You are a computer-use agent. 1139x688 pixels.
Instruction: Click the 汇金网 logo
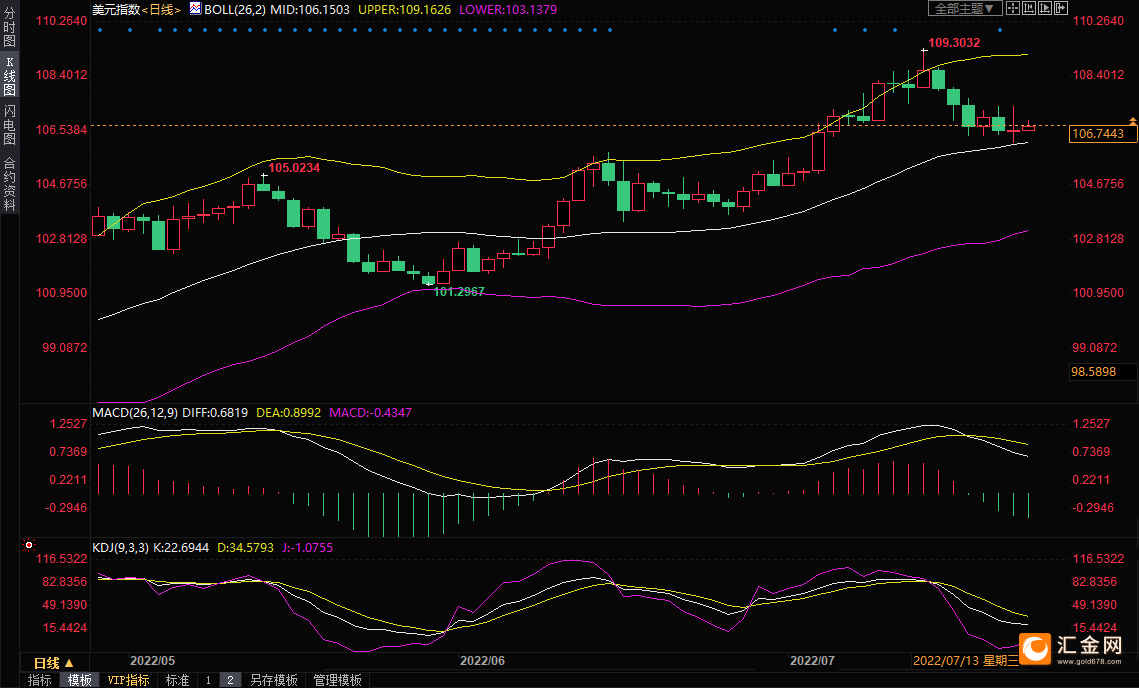(x=1071, y=648)
